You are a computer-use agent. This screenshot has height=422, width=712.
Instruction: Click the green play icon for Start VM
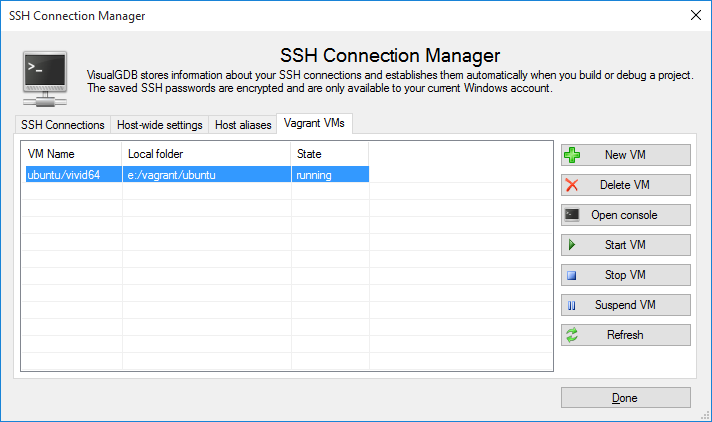tap(572, 245)
